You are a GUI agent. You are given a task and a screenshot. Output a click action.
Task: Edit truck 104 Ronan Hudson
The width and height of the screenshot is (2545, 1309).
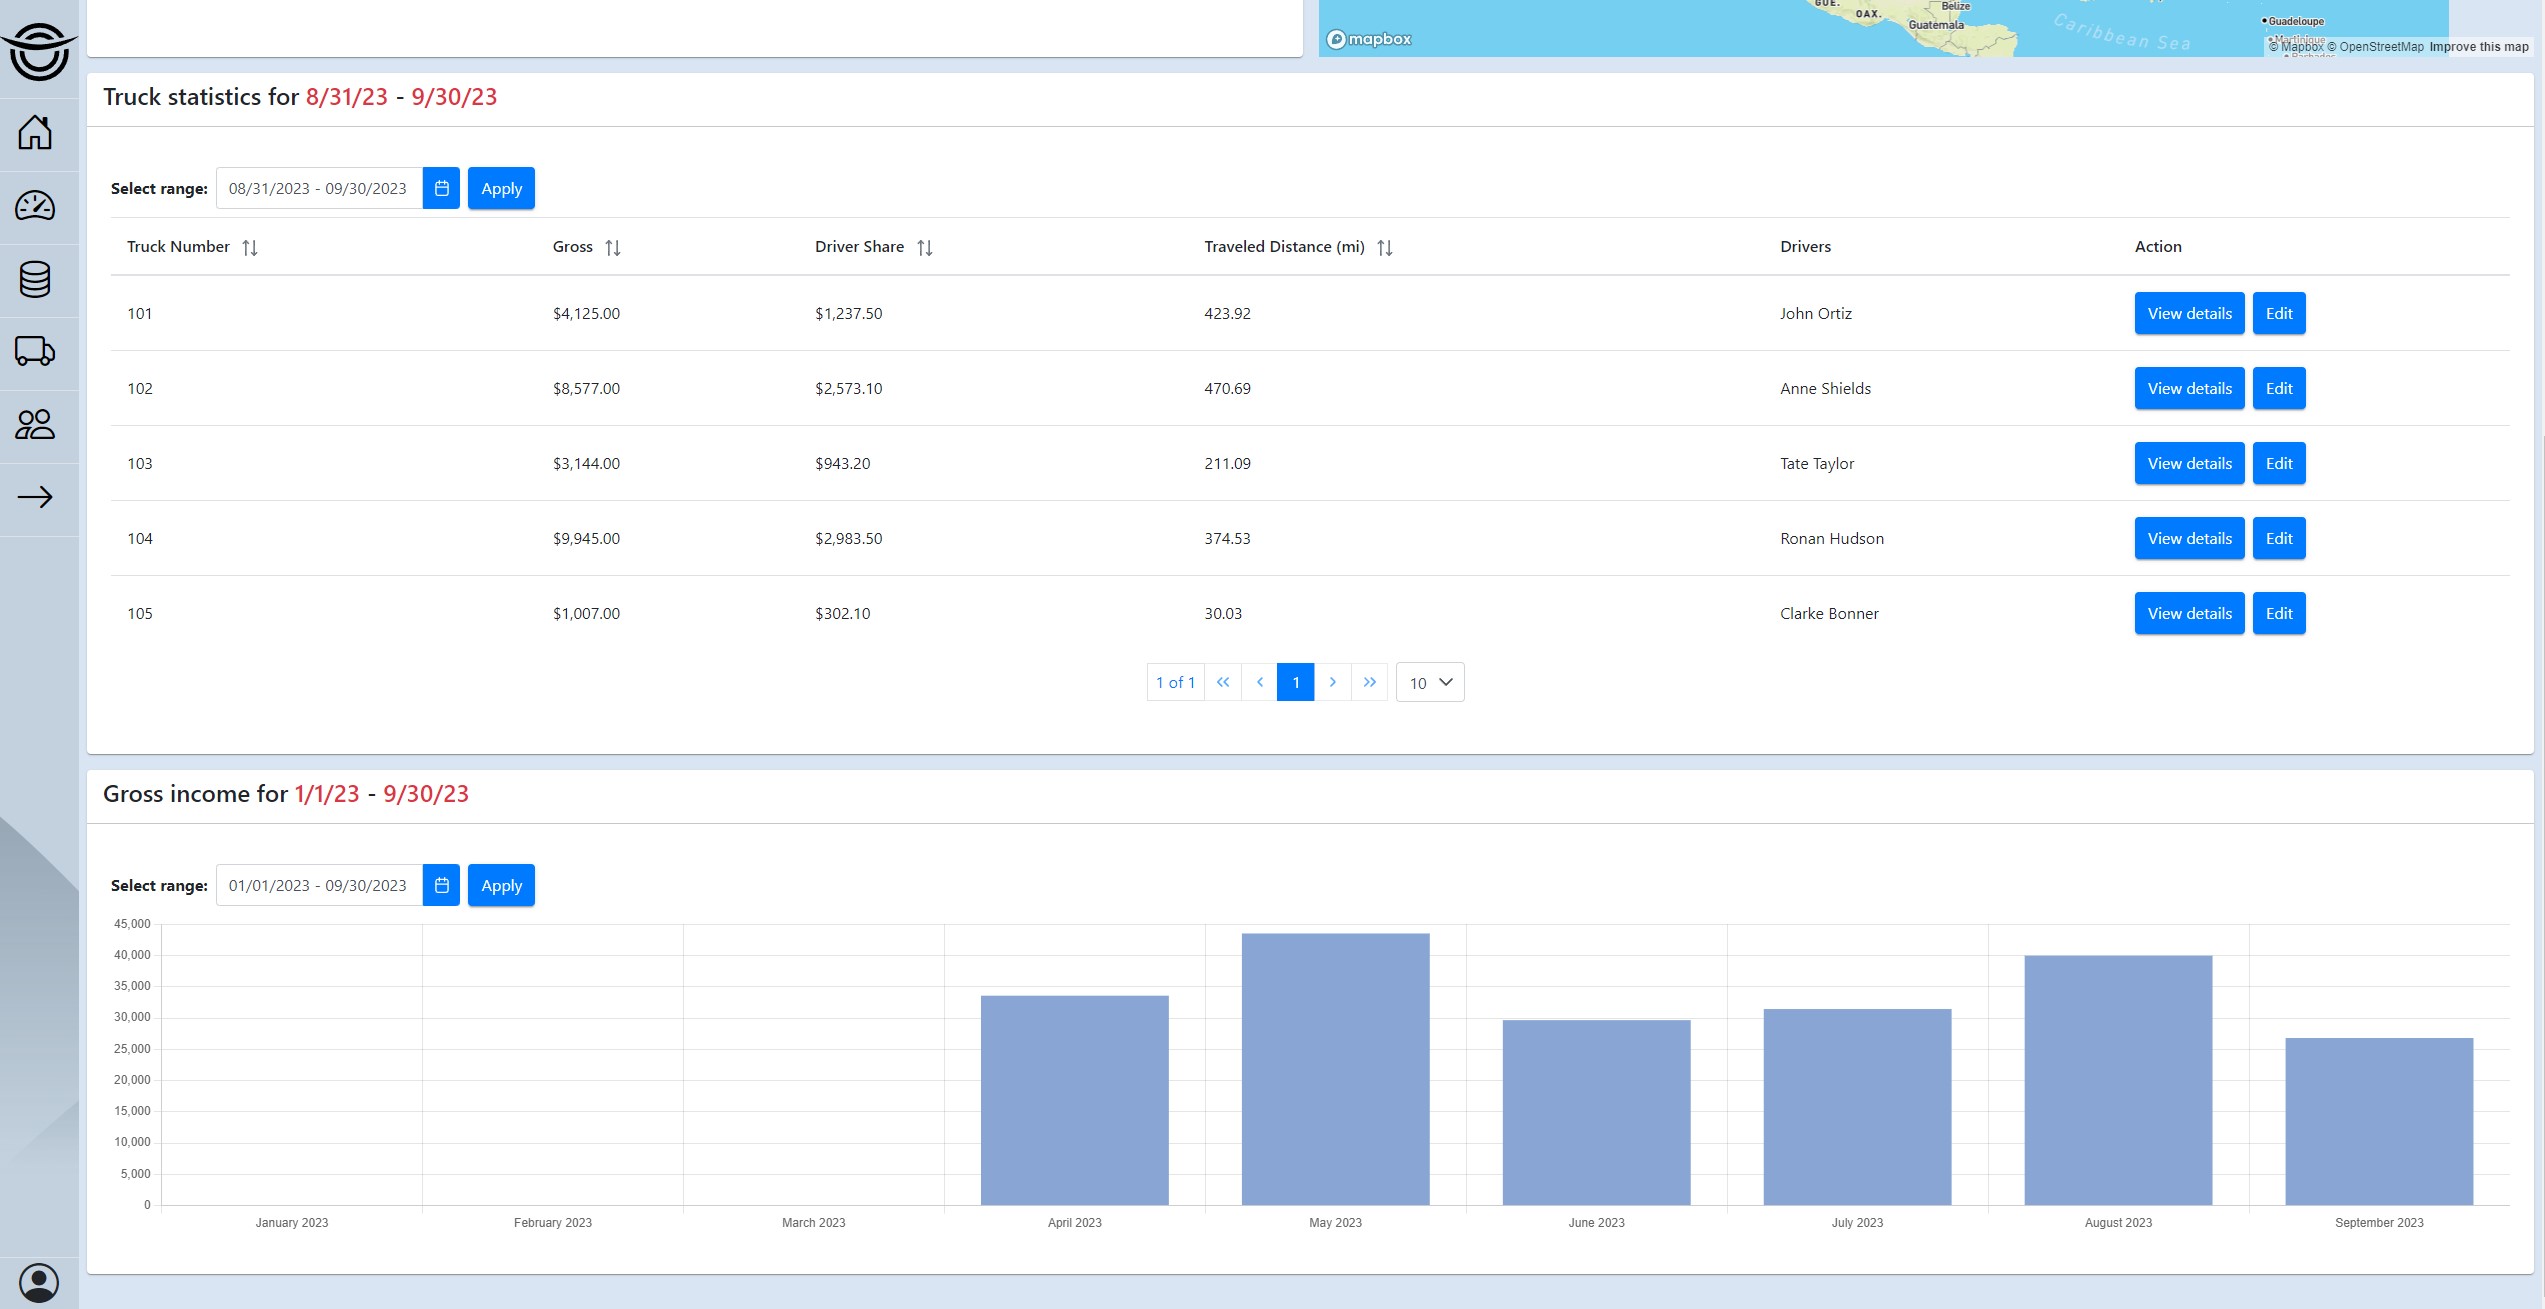[2278, 539]
